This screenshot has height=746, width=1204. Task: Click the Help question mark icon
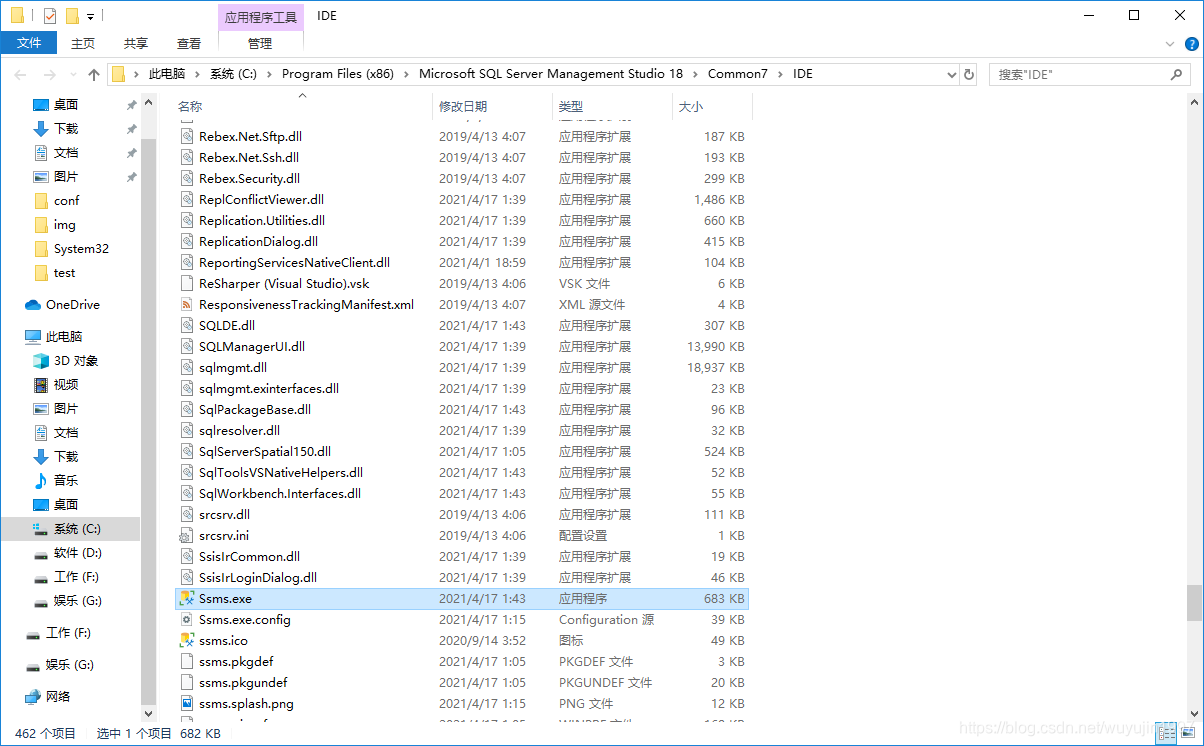pos(1191,44)
